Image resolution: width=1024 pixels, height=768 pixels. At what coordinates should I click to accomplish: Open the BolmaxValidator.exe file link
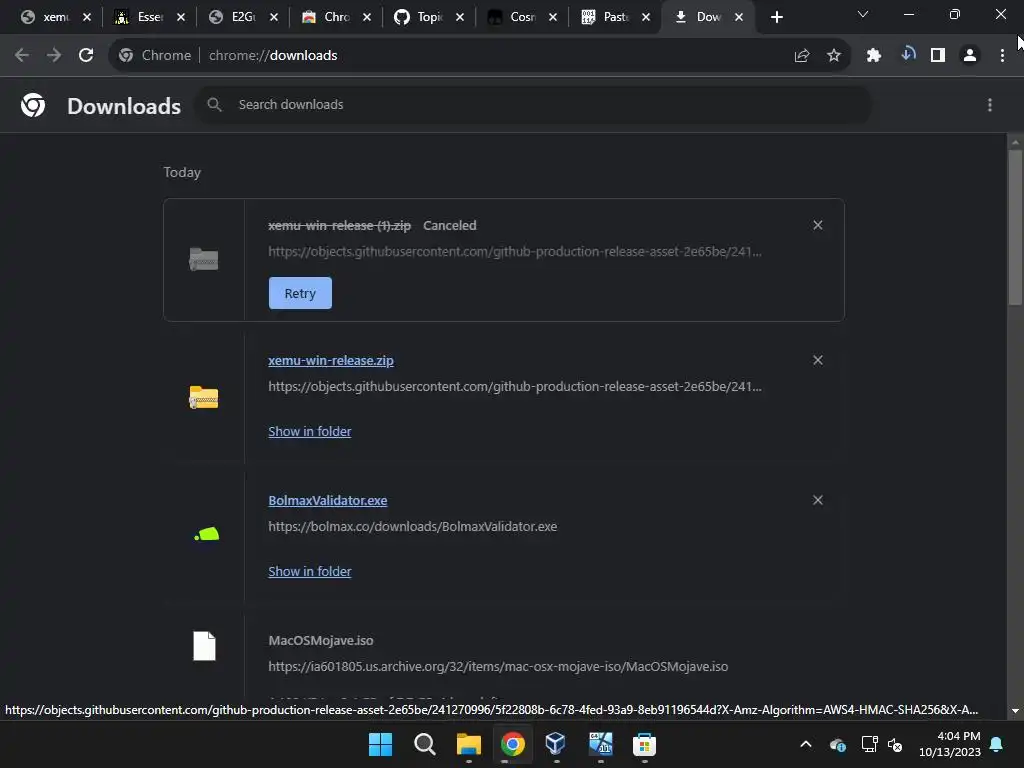[x=328, y=500]
